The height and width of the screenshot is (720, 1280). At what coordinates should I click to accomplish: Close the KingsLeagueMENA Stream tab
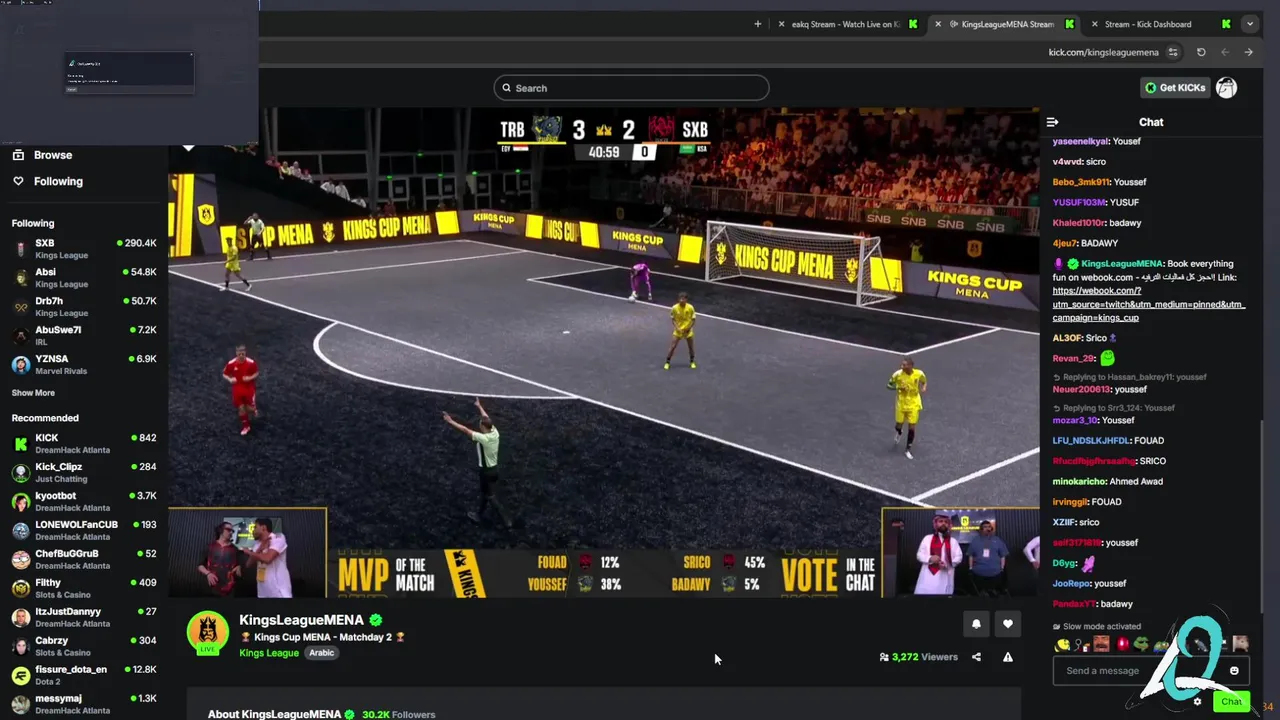click(937, 24)
